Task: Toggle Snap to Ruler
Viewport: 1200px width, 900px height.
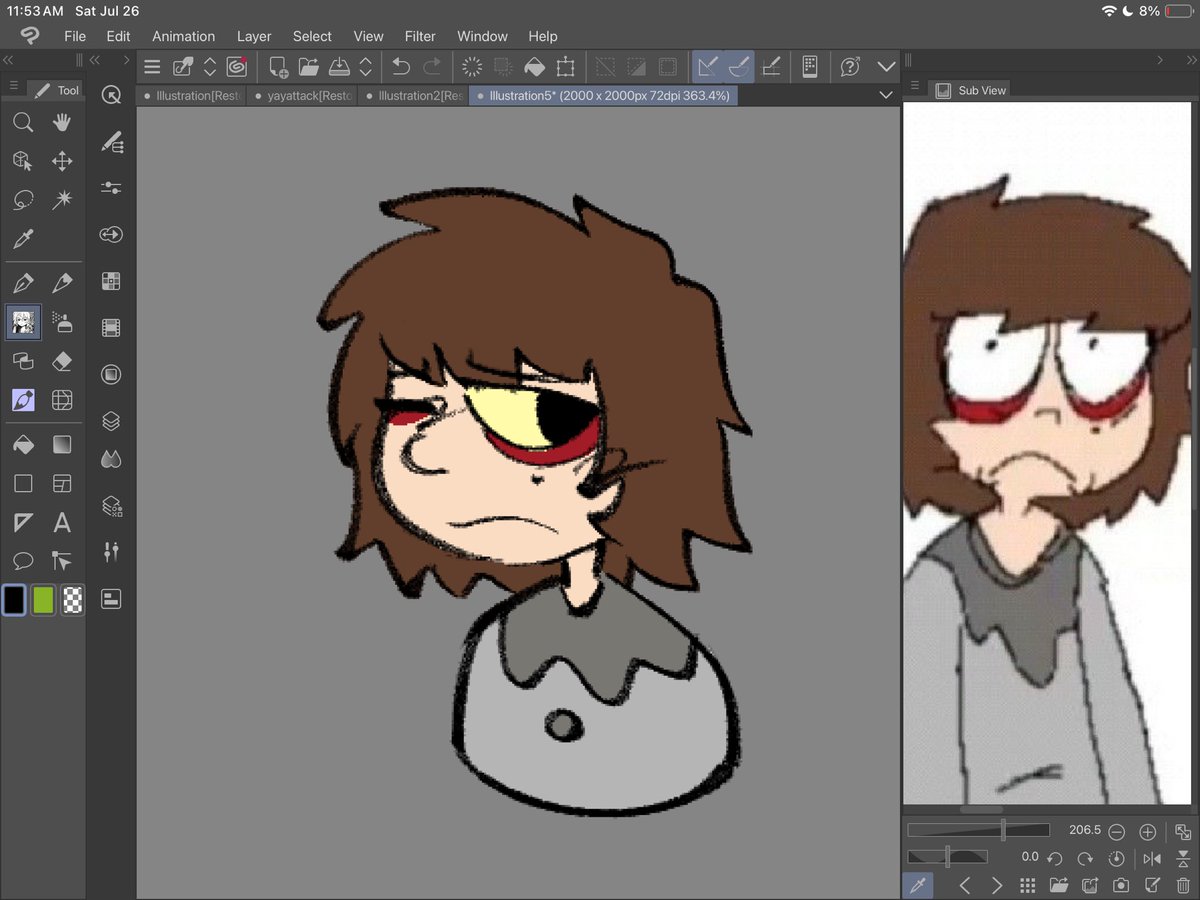Action: point(708,67)
